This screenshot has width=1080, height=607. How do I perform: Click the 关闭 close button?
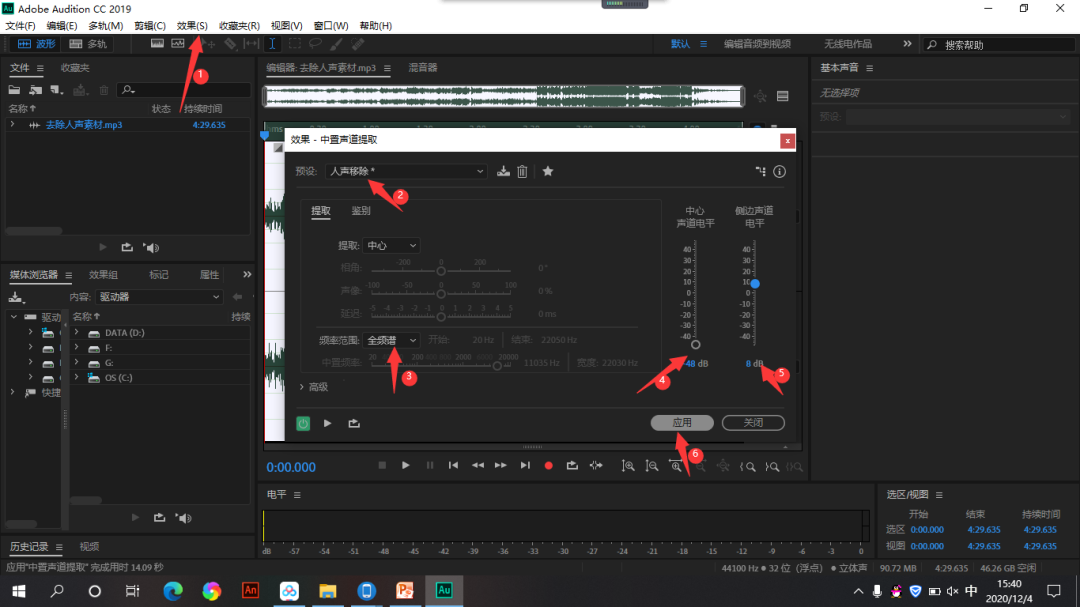point(753,422)
